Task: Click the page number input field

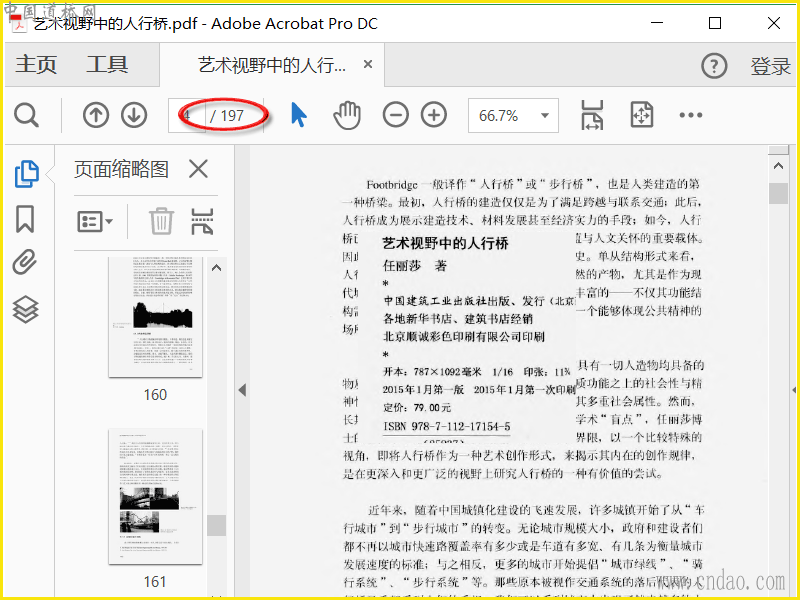Action: click(x=187, y=116)
